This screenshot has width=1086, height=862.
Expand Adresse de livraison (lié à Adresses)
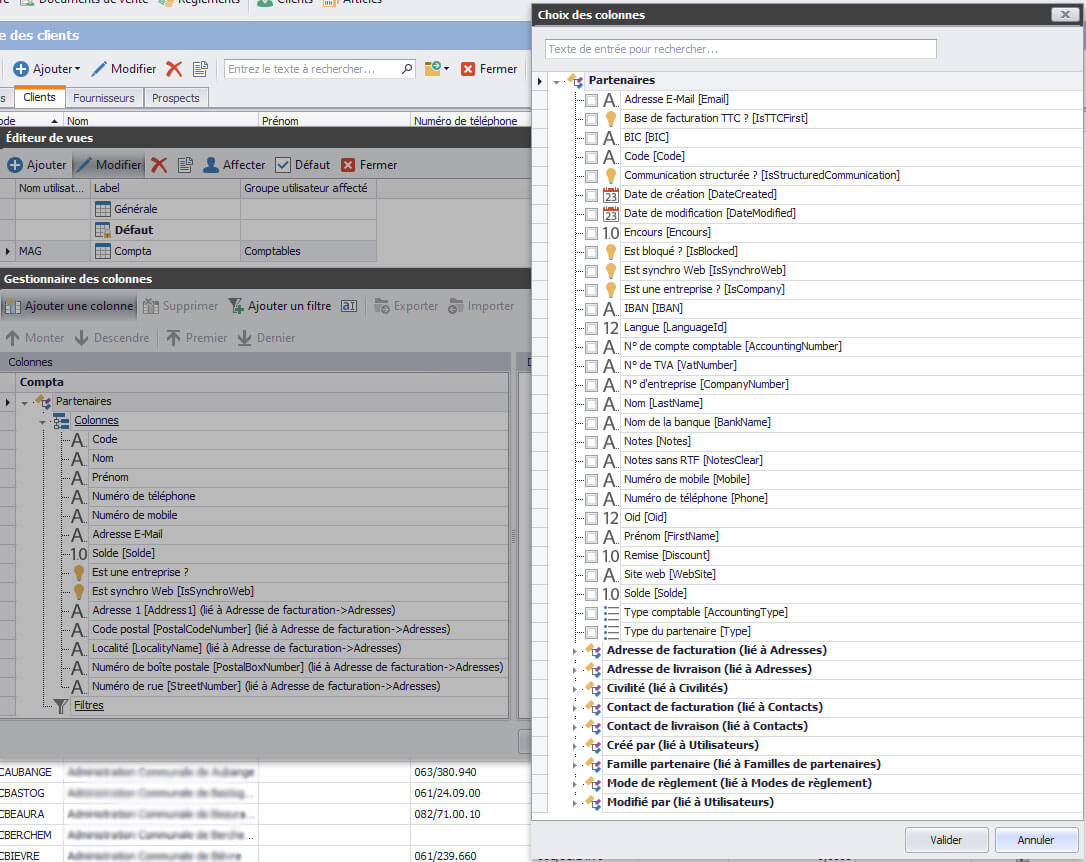pos(575,669)
